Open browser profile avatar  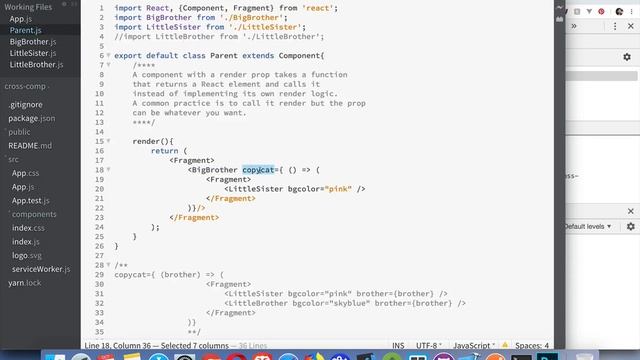click(x=619, y=11)
